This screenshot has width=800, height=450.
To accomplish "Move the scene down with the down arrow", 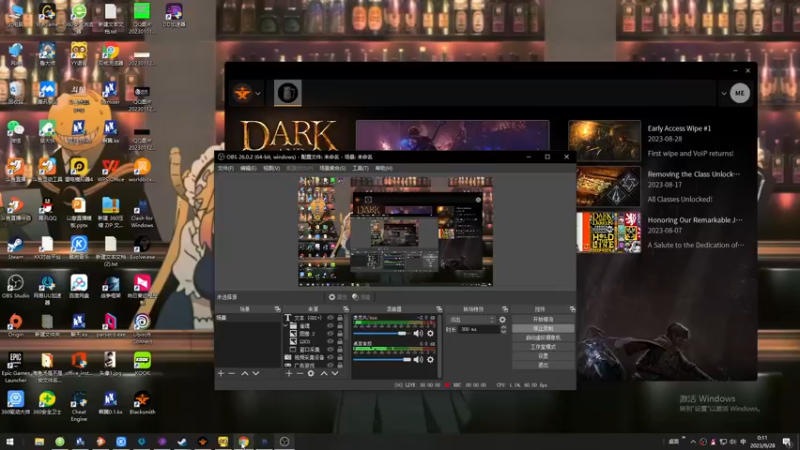I will (256, 373).
